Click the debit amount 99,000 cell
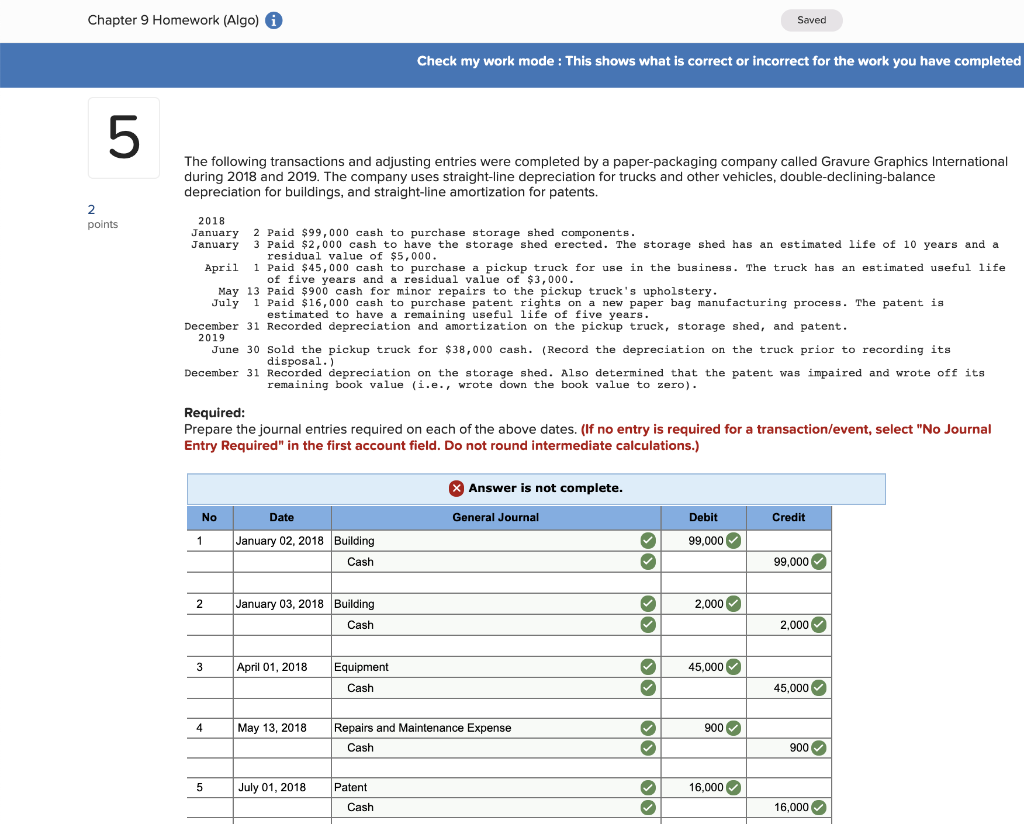Viewport: 1024px width, 824px height. point(703,541)
